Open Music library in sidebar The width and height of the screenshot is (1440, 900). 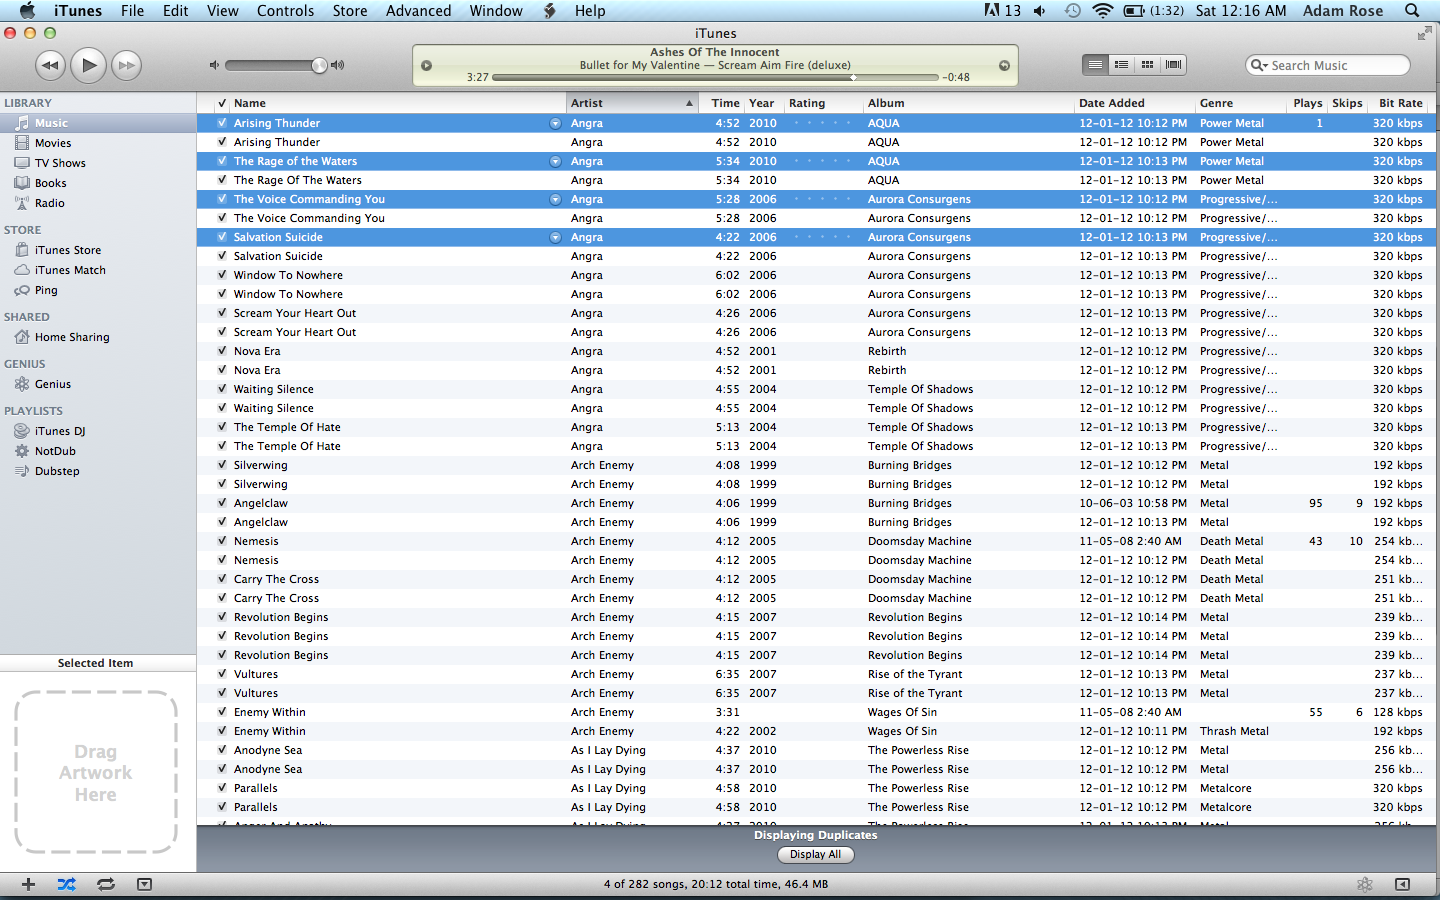98,123
